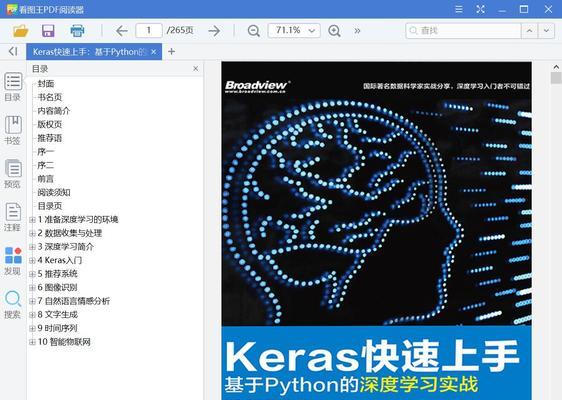
Task: Select the 6 图像识别 chapter title
Action: (x=58, y=287)
